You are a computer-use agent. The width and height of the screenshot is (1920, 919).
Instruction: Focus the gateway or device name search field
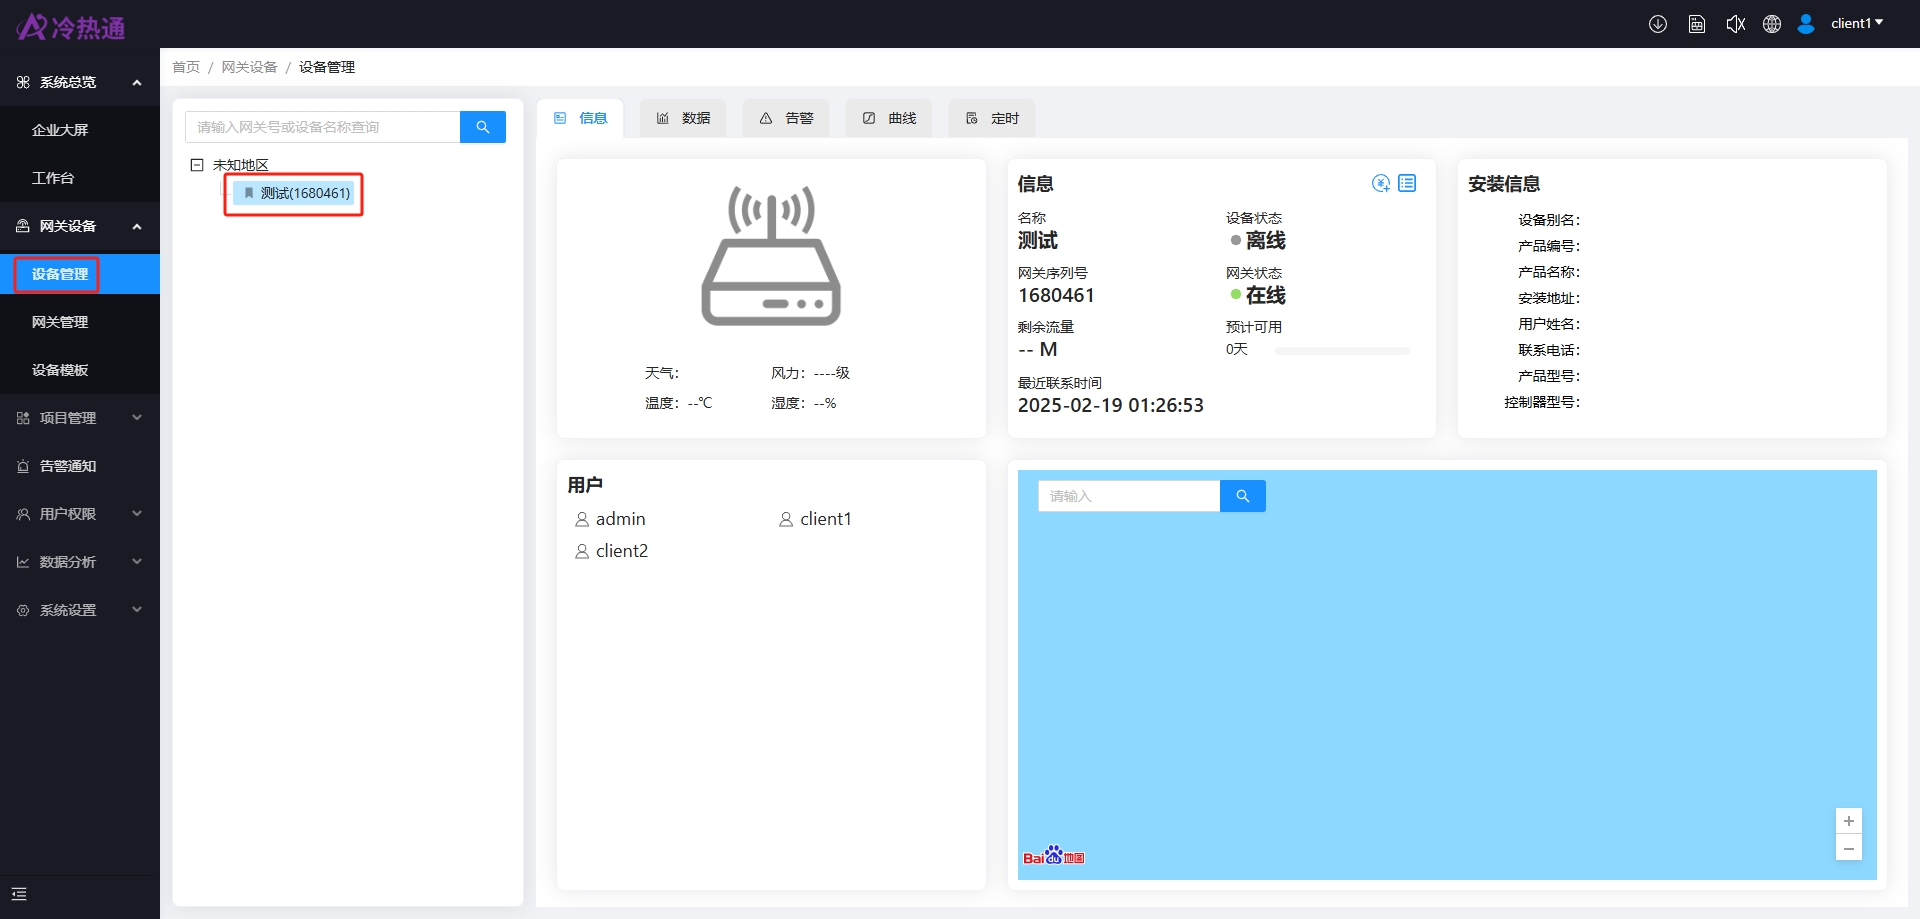tap(322, 127)
